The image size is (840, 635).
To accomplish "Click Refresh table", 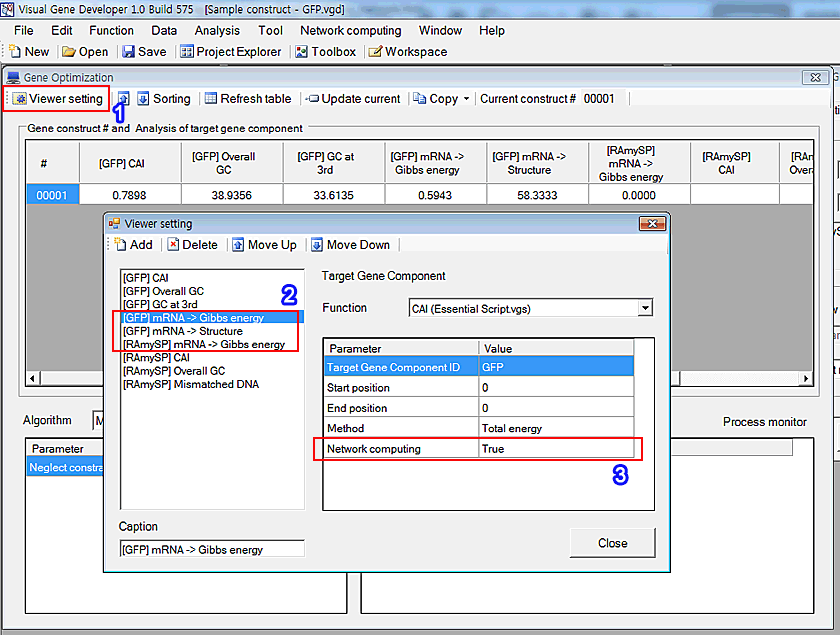I will pyautogui.click(x=249, y=99).
